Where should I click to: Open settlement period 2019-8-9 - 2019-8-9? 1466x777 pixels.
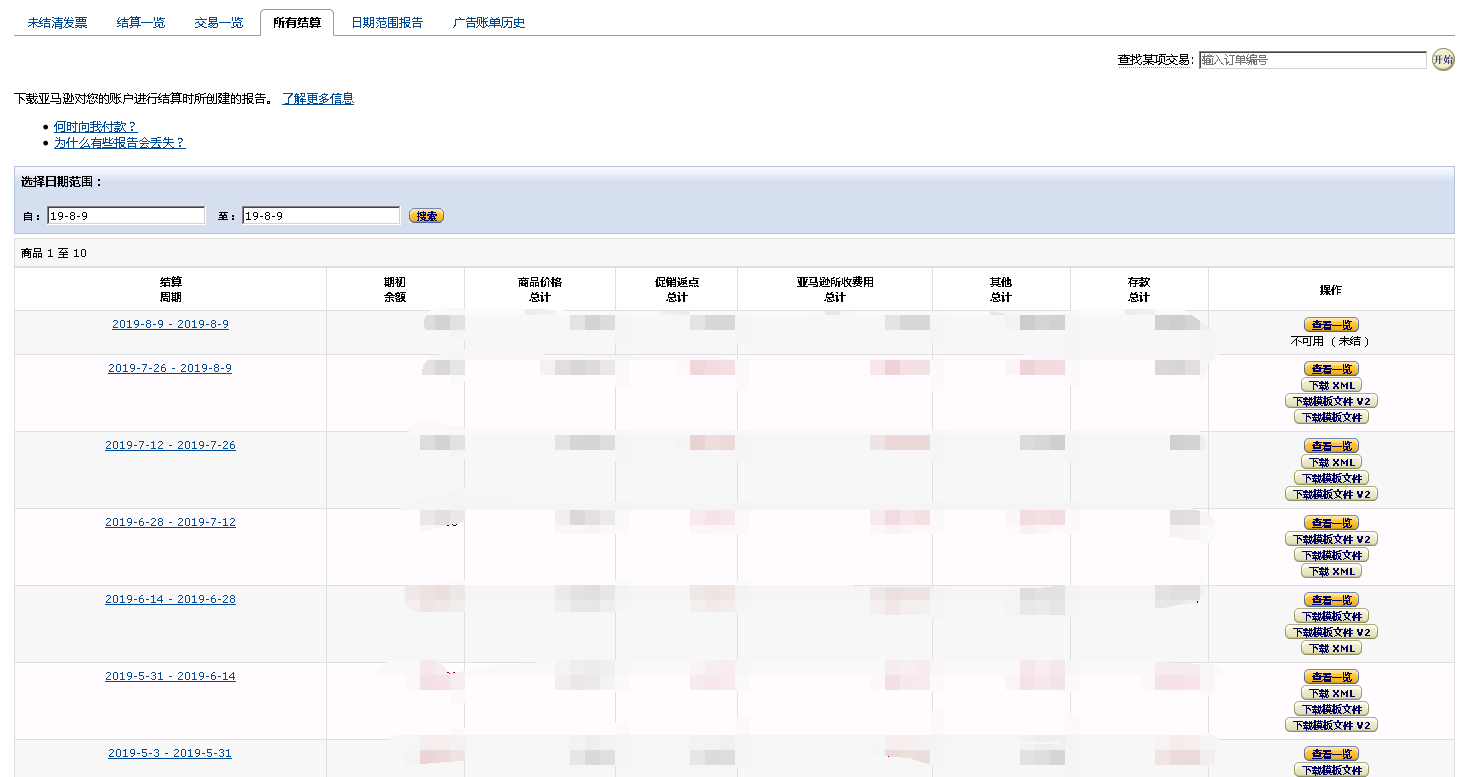point(170,325)
